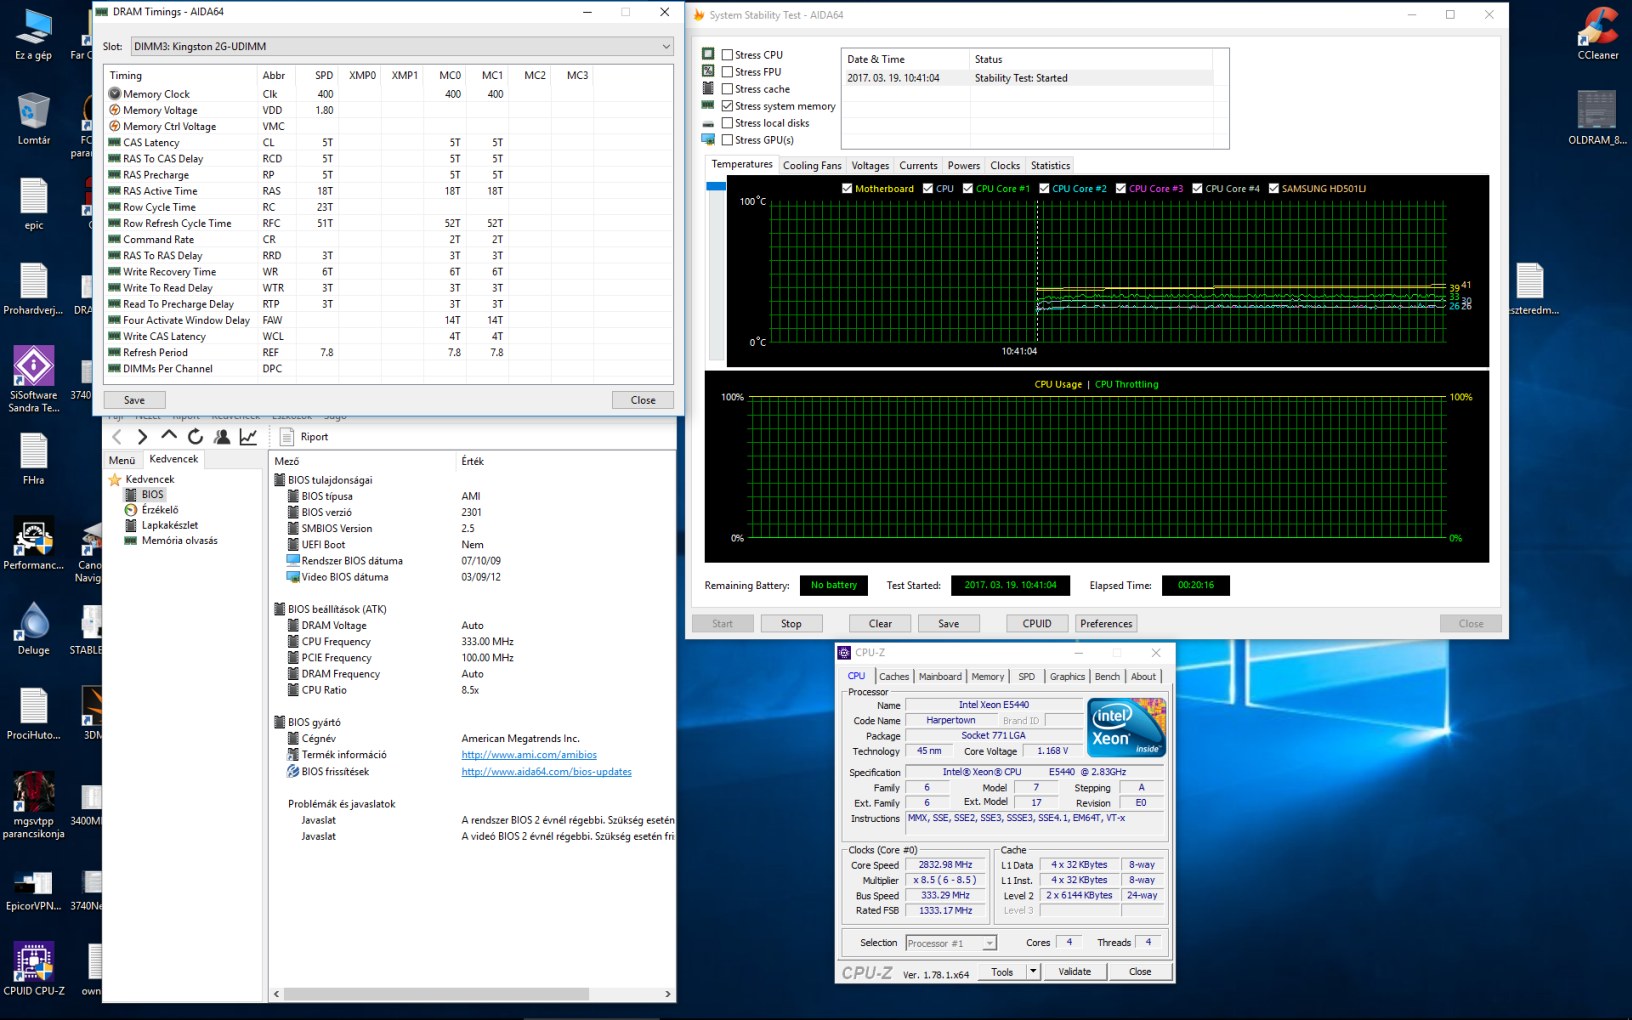Open the Riport report icon
Viewport: 1632px width, 1020px height.
[287, 436]
